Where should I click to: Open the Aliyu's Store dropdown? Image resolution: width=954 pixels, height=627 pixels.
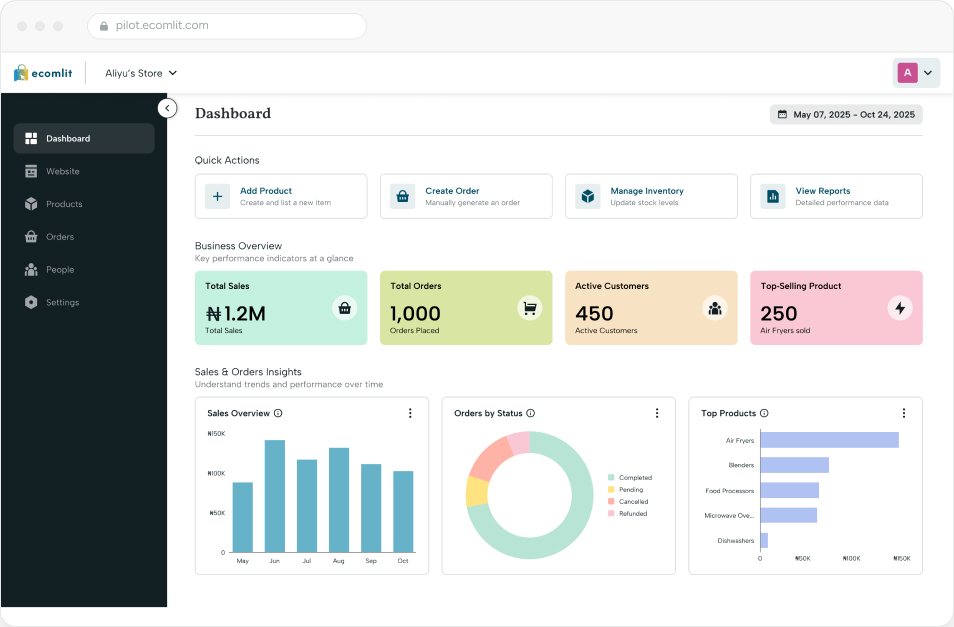click(141, 73)
